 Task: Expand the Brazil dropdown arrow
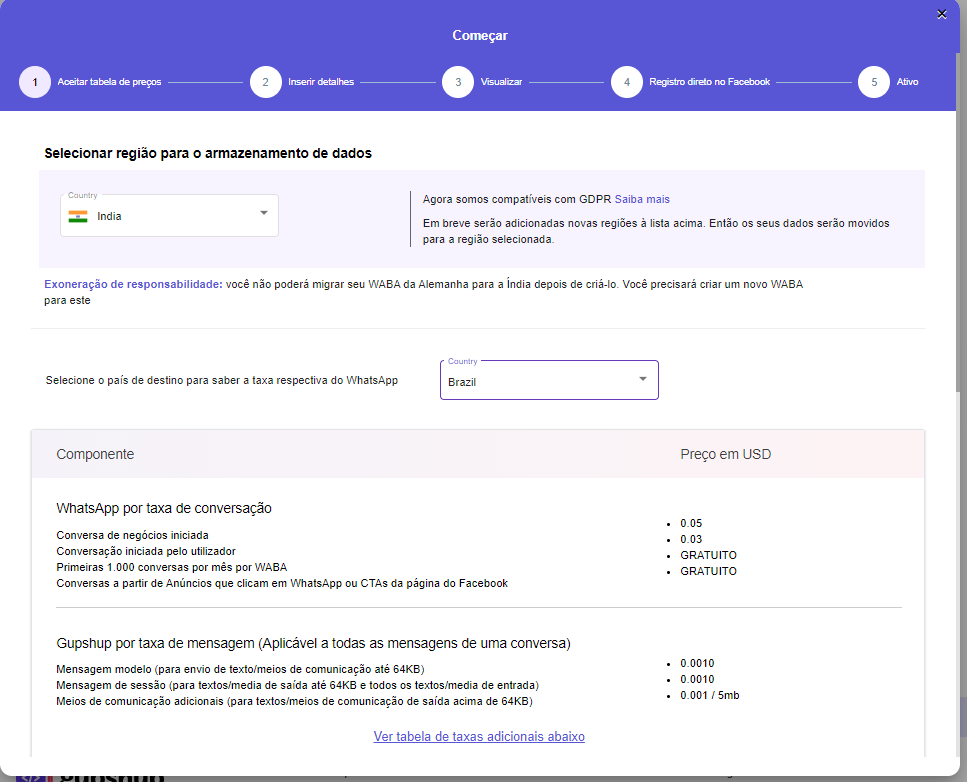(x=643, y=379)
